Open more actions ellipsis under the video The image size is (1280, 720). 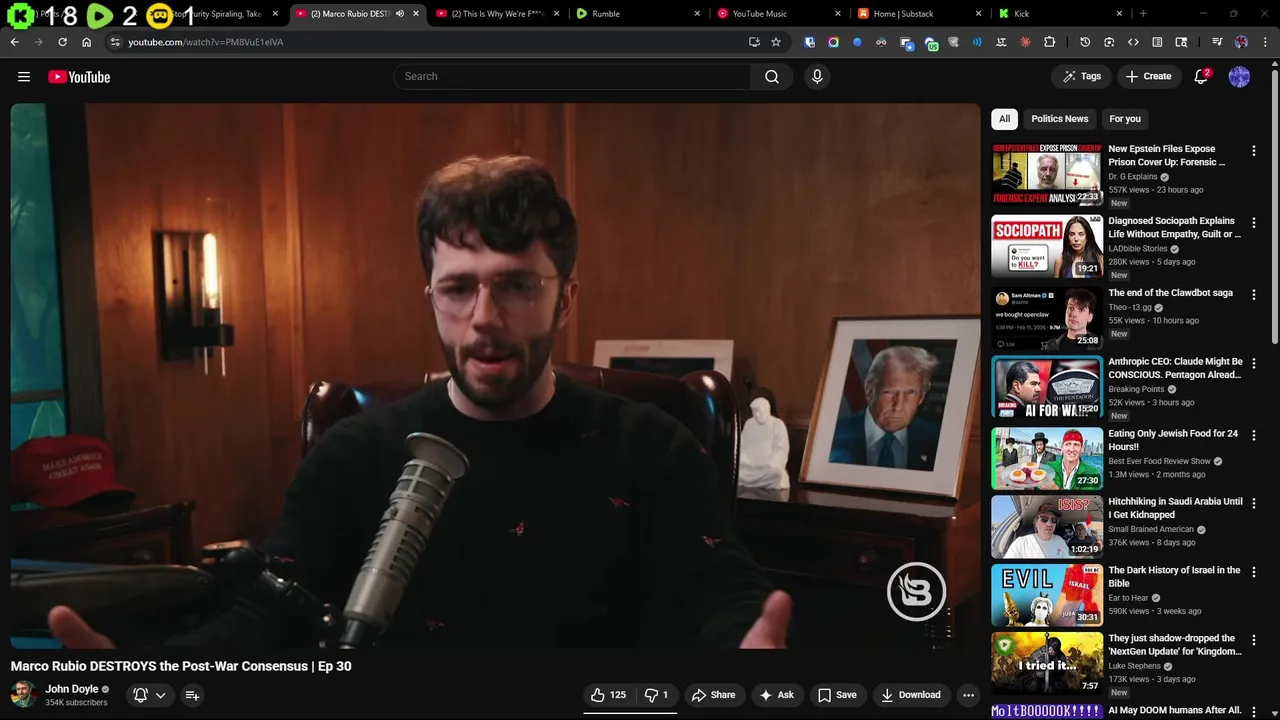968,695
